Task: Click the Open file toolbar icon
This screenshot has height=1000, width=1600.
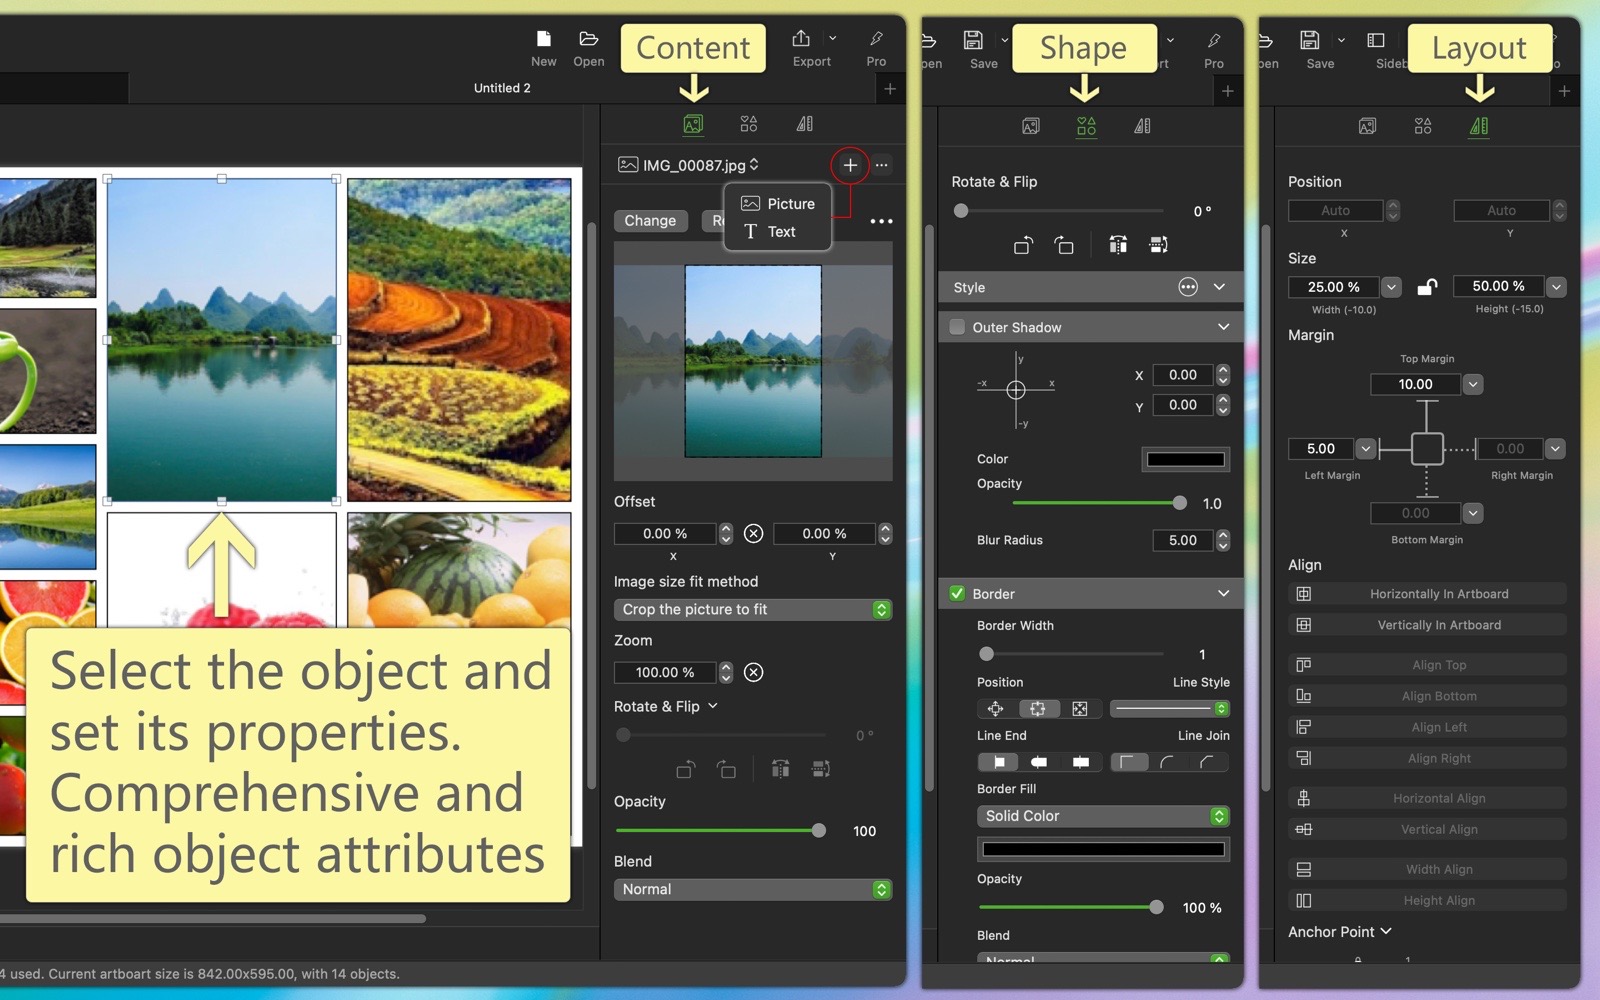Action: pyautogui.click(x=588, y=40)
